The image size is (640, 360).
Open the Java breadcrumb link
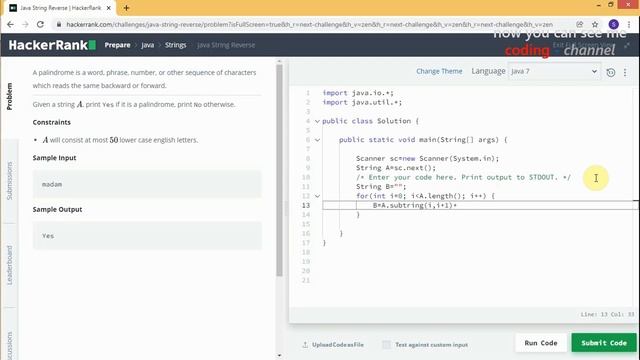tap(147, 45)
